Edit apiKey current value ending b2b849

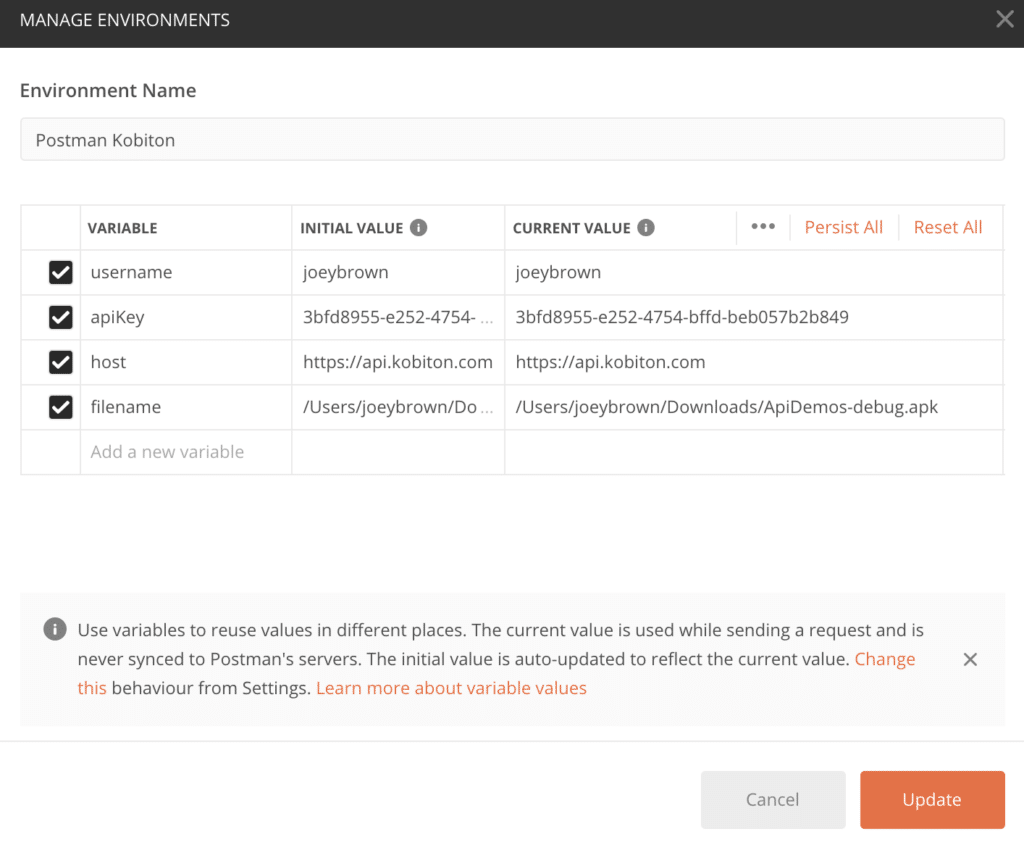(x=754, y=317)
